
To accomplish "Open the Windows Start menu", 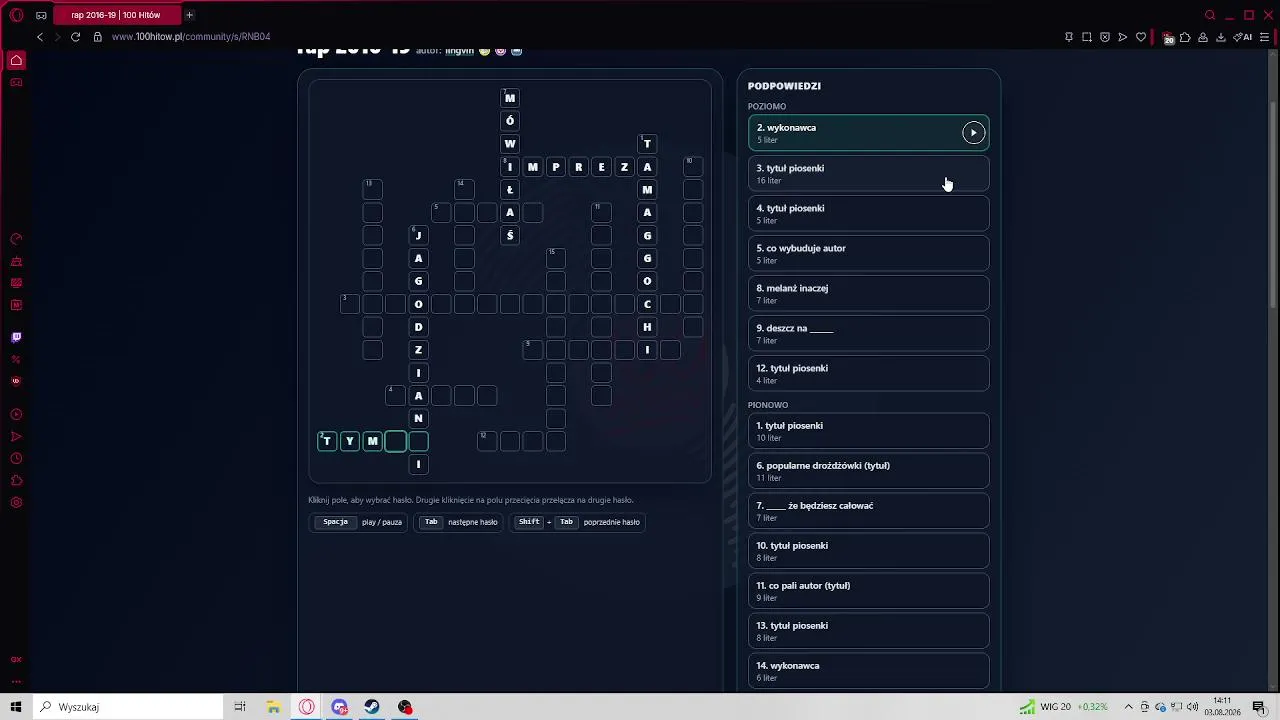I will tap(16, 707).
